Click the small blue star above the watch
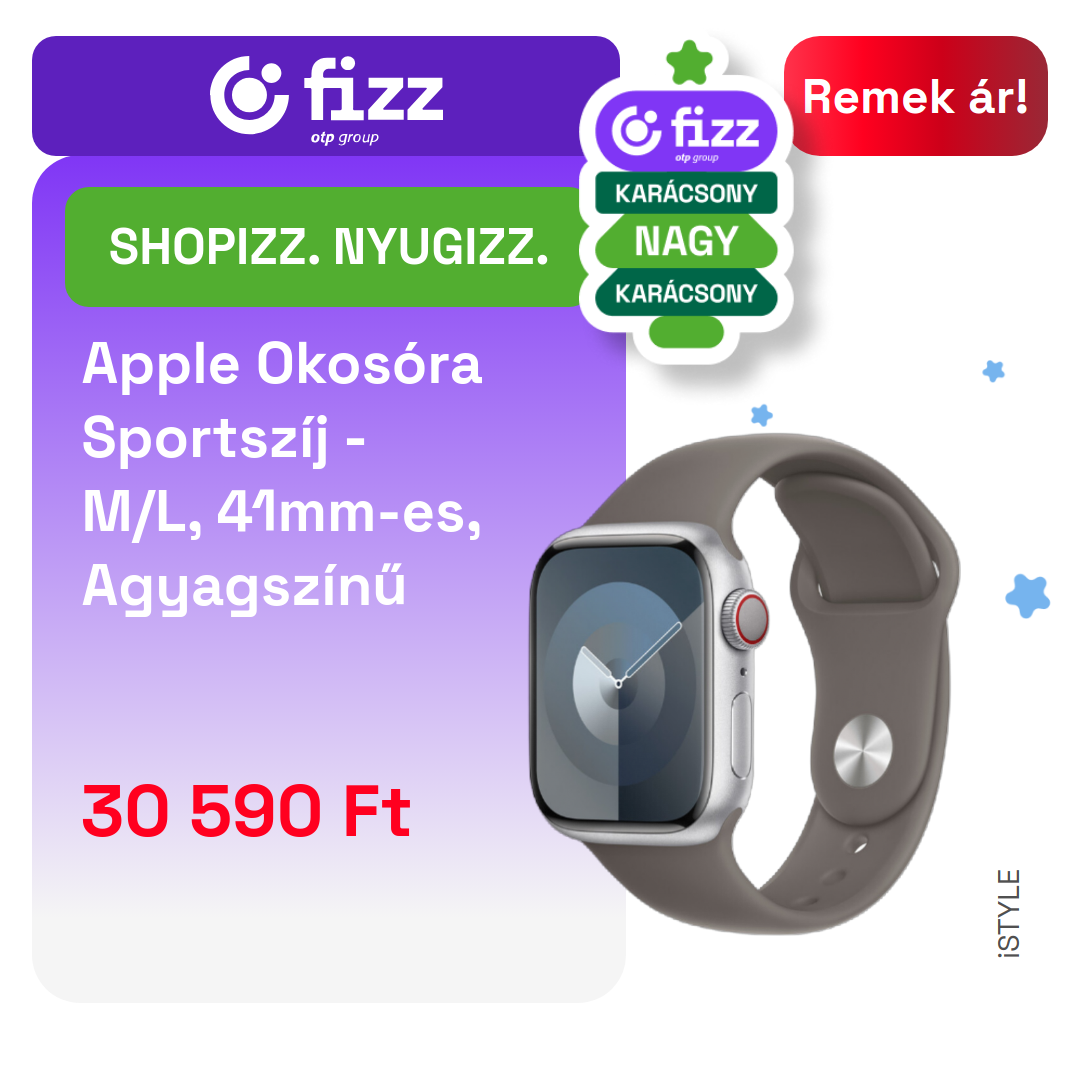The image size is (1080, 1080). pos(761,415)
